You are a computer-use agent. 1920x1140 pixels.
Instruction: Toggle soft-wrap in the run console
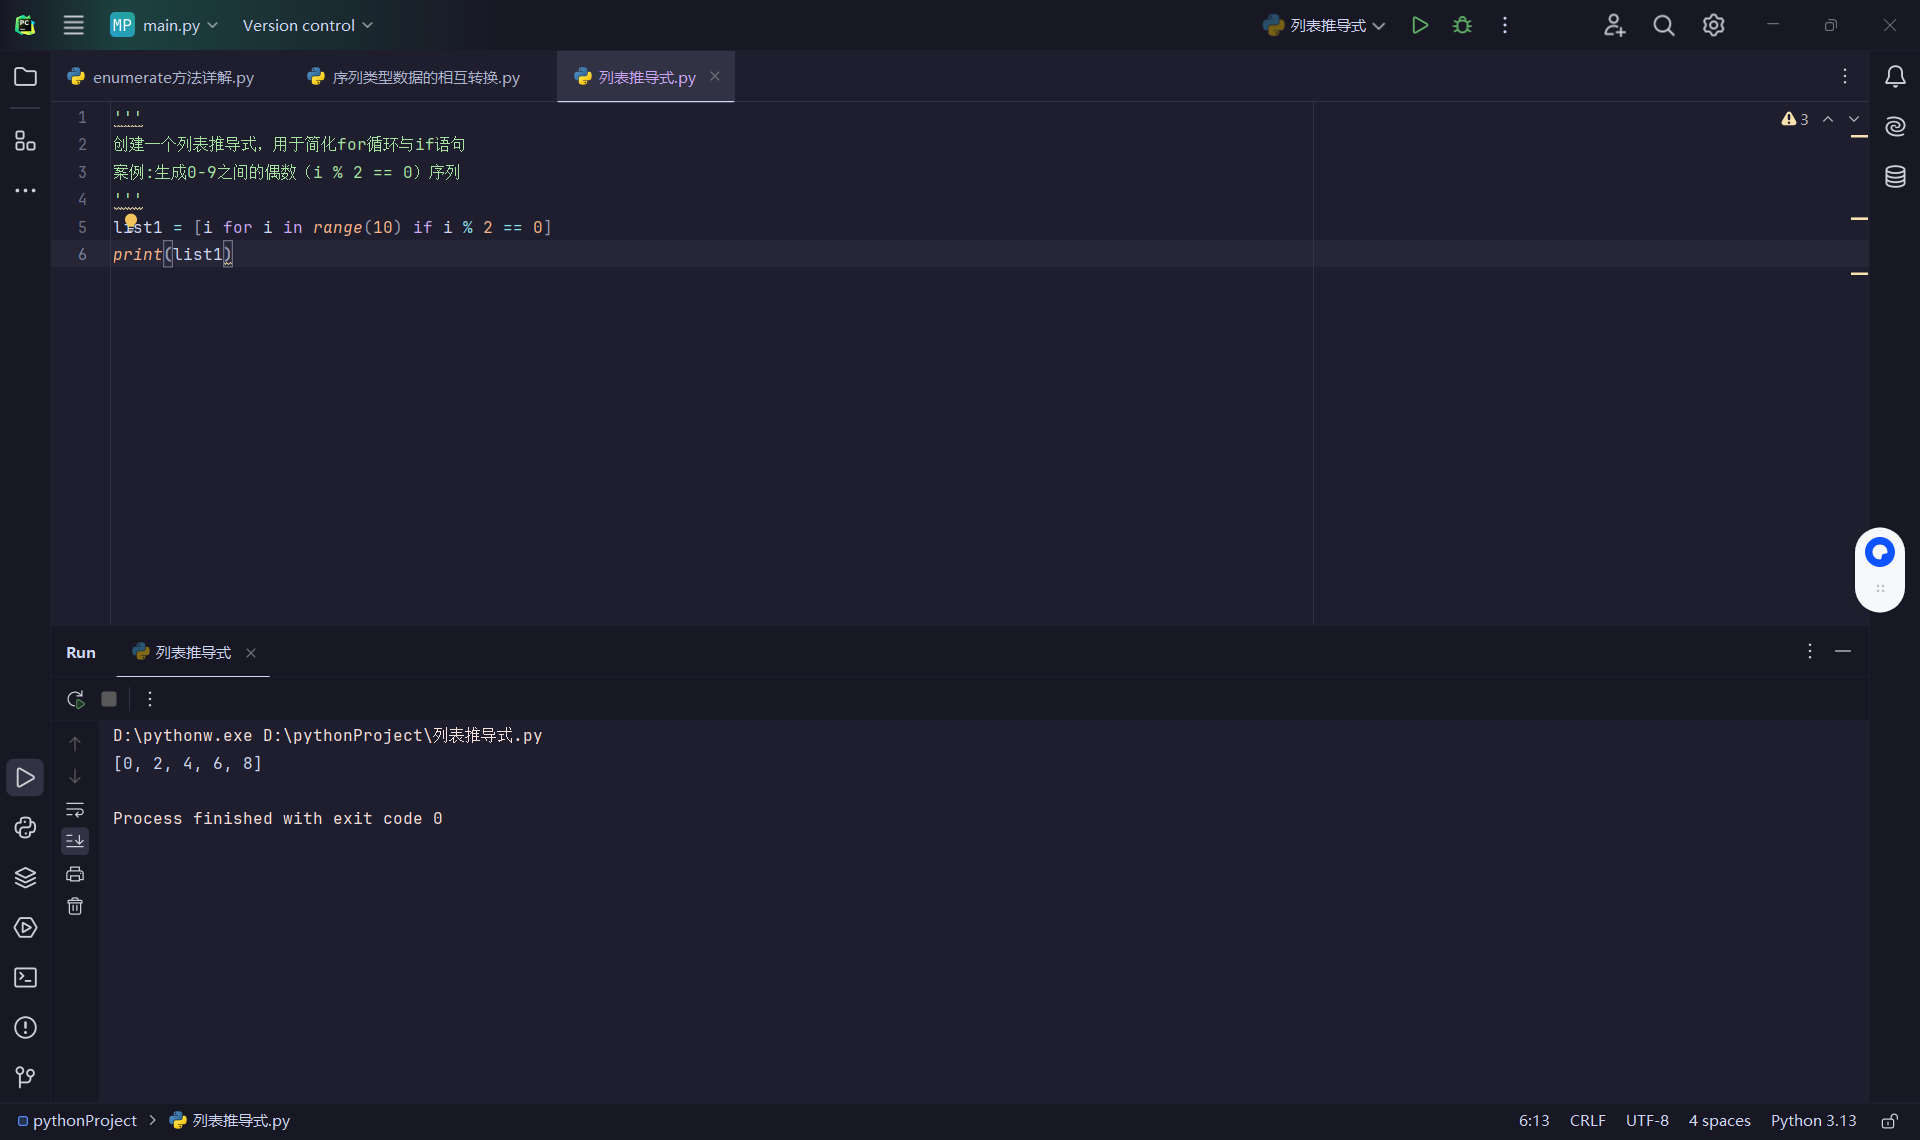click(75, 809)
